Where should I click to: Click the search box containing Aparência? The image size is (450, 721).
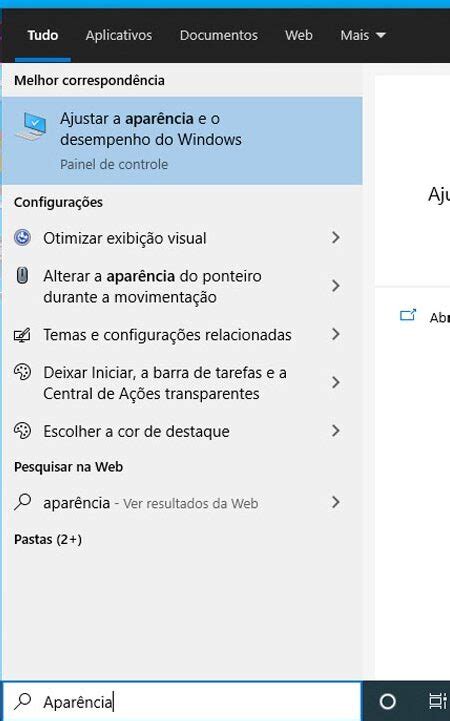[182, 702]
